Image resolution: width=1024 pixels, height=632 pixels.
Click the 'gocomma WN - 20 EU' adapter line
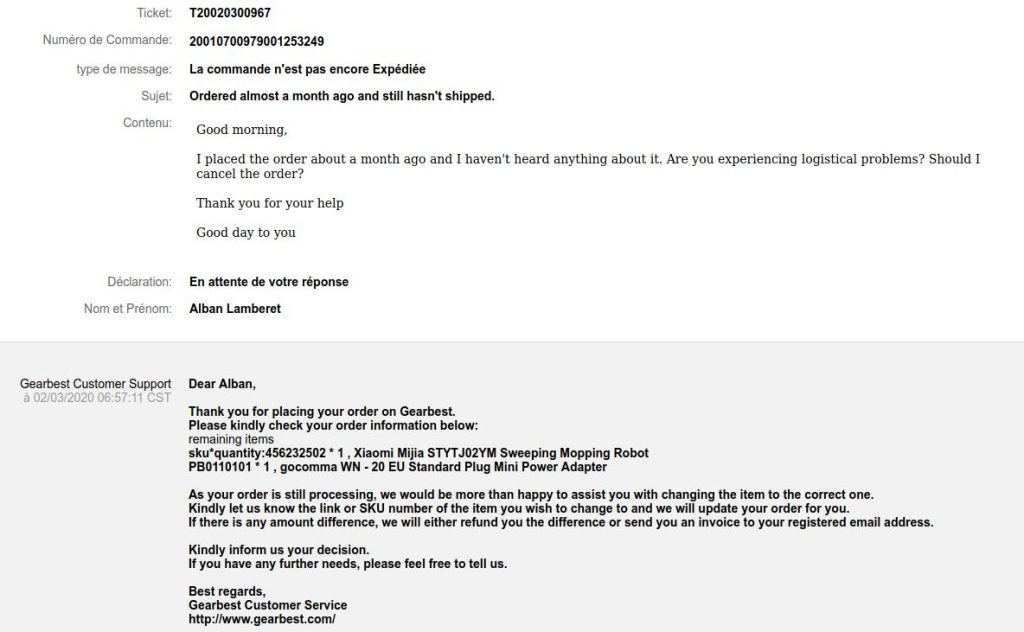point(398,467)
